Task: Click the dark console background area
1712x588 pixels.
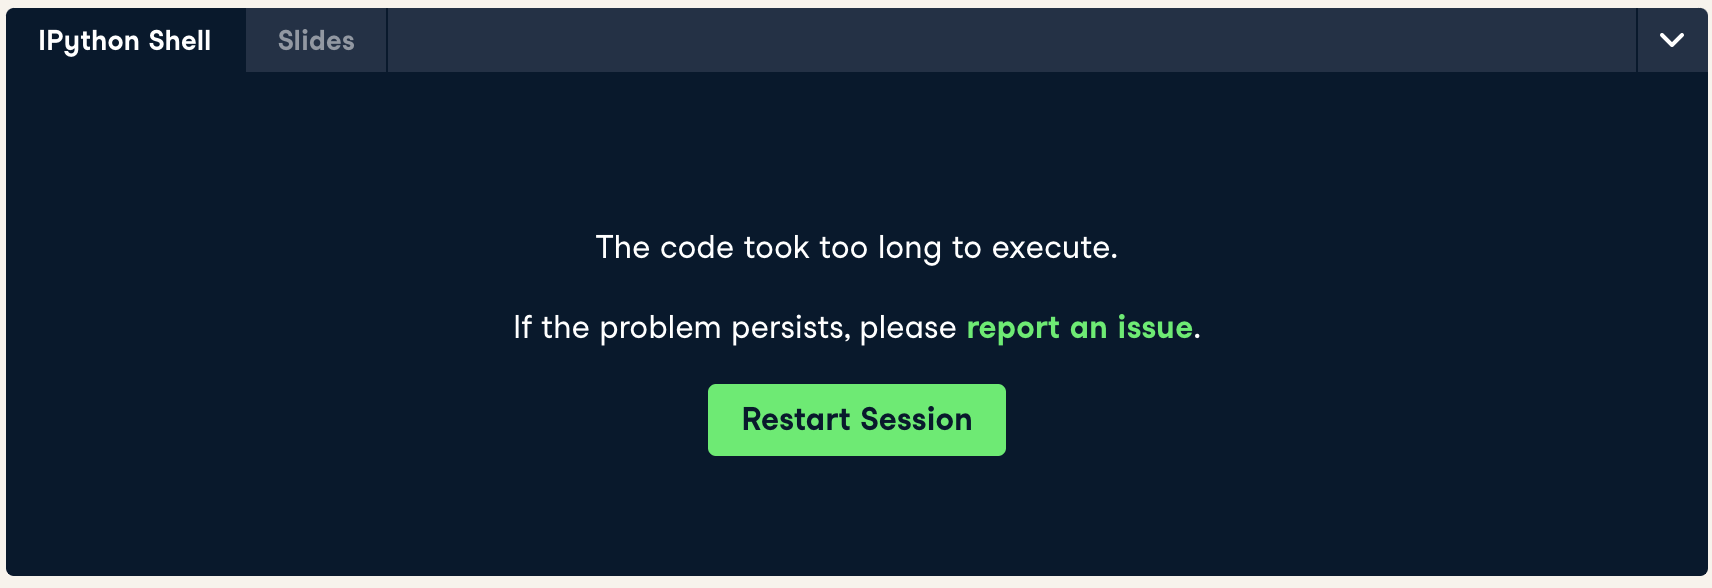Action: pos(300,450)
